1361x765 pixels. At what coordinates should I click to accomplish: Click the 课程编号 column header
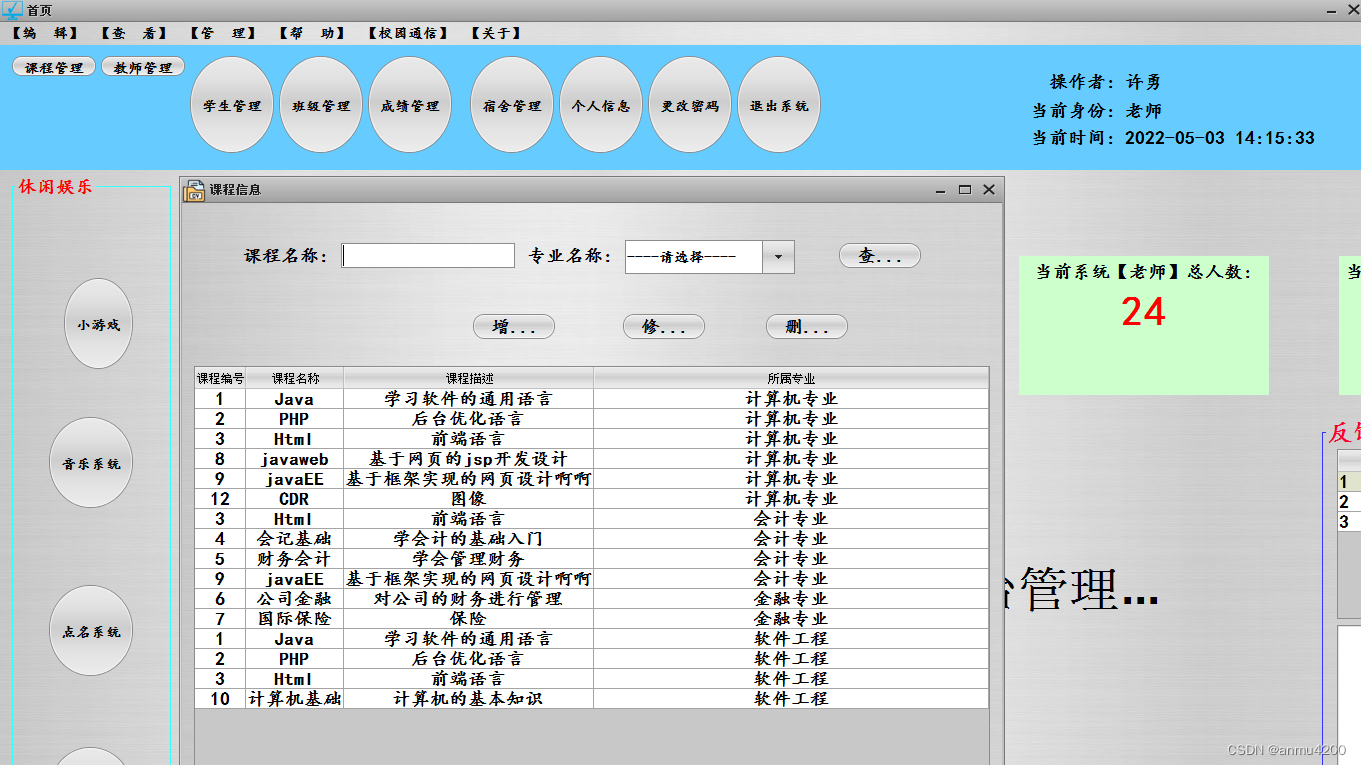pos(220,378)
